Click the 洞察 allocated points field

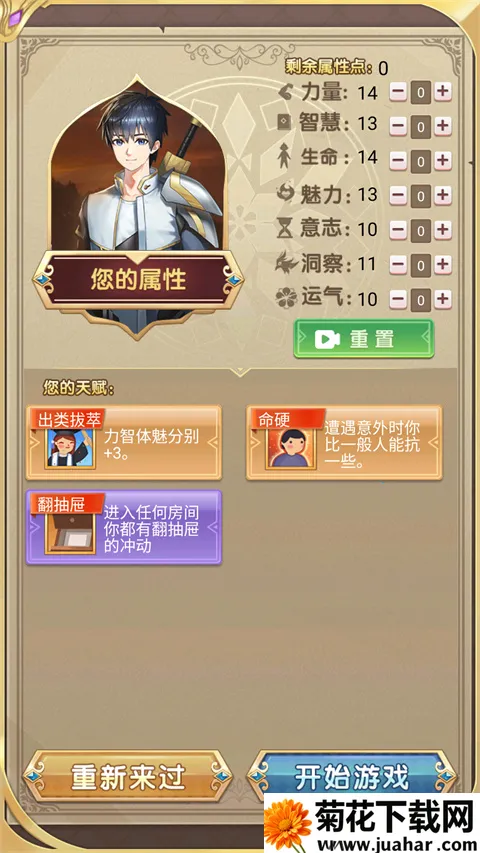click(x=421, y=265)
